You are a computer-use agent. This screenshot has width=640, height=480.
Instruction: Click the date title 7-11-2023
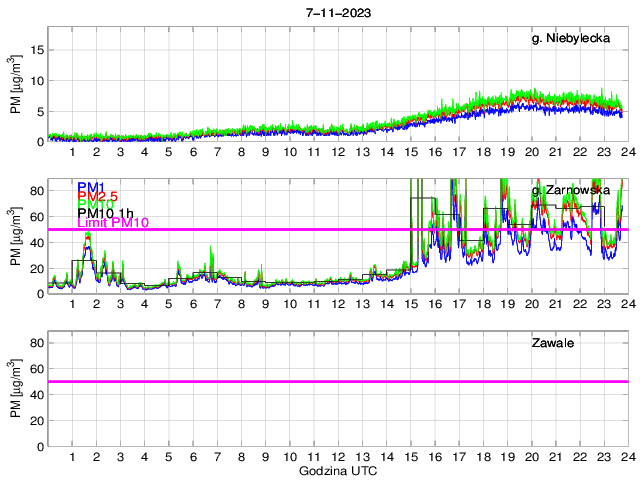click(338, 11)
